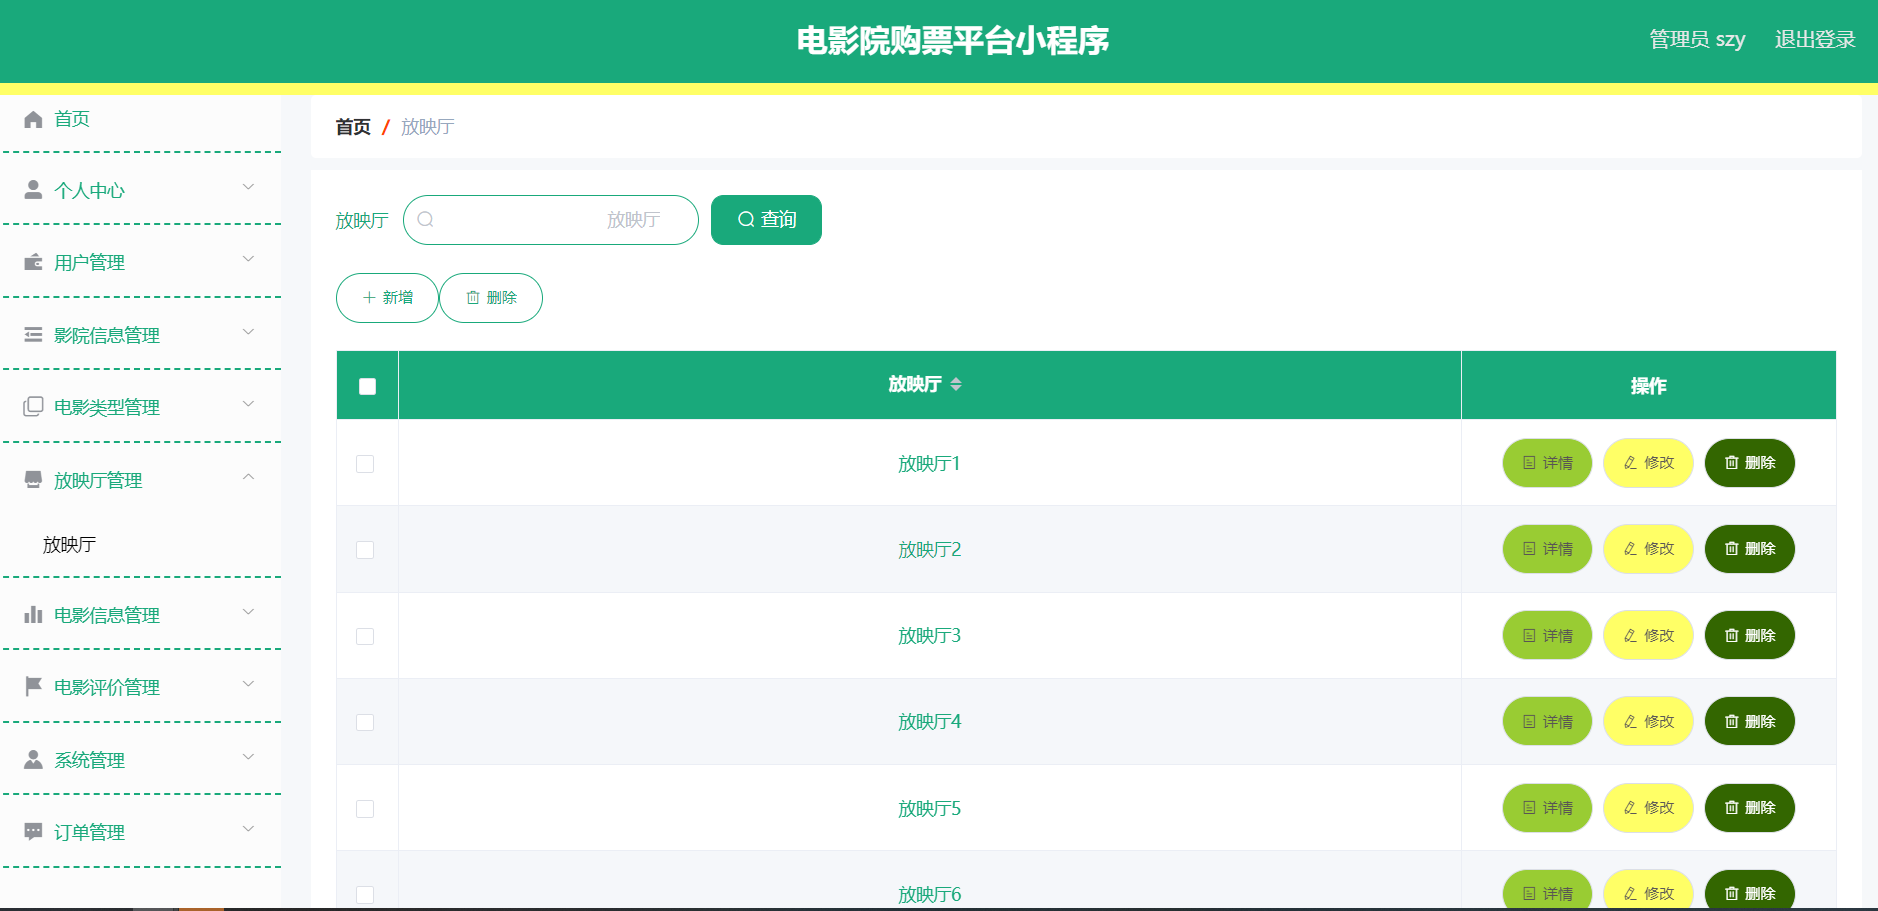The width and height of the screenshot is (1878, 911).
Task: Open details for 放映厅1
Action: (x=1547, y=463)
